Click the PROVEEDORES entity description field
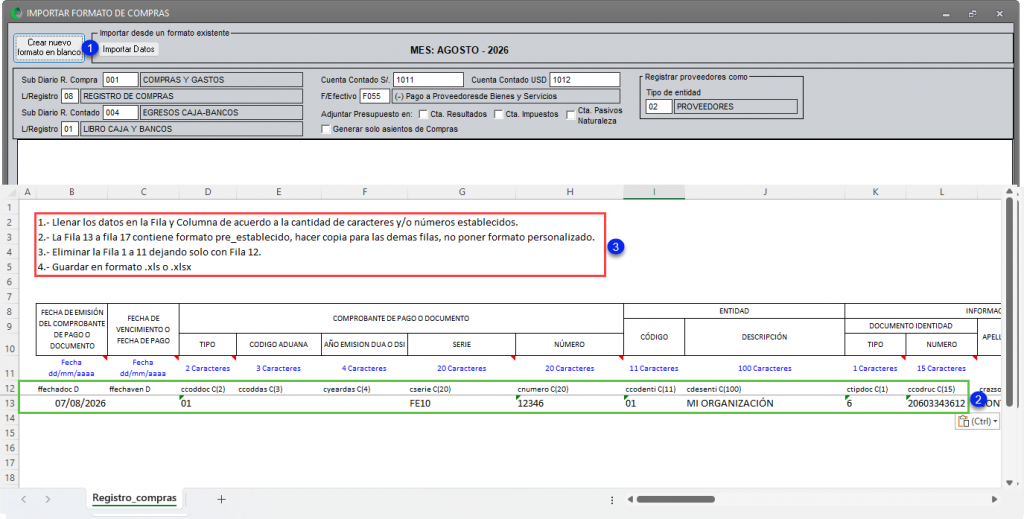The height and width of the screenshot is (519, 1024). point(735,106)
